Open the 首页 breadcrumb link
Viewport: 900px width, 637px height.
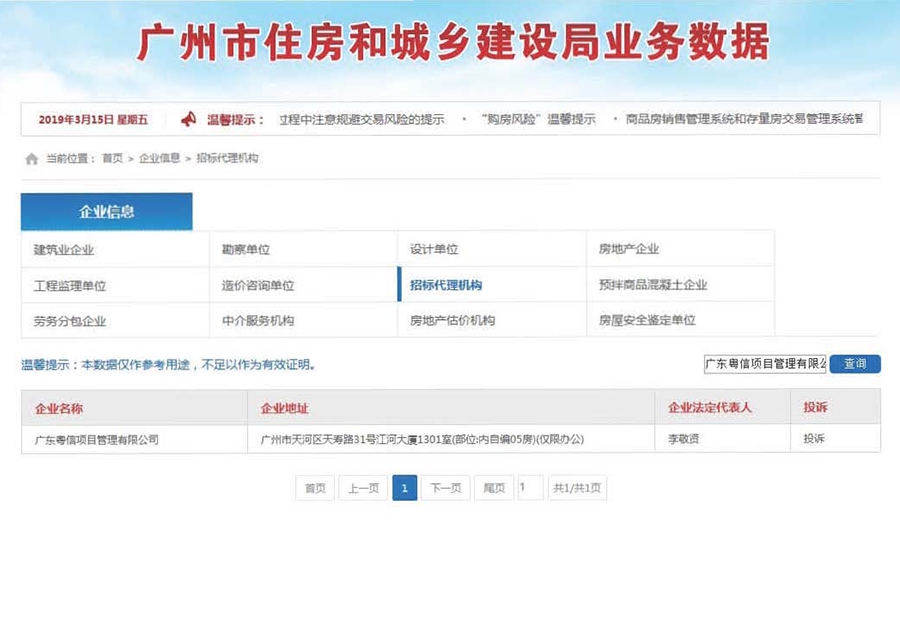(x=112, y=159)
